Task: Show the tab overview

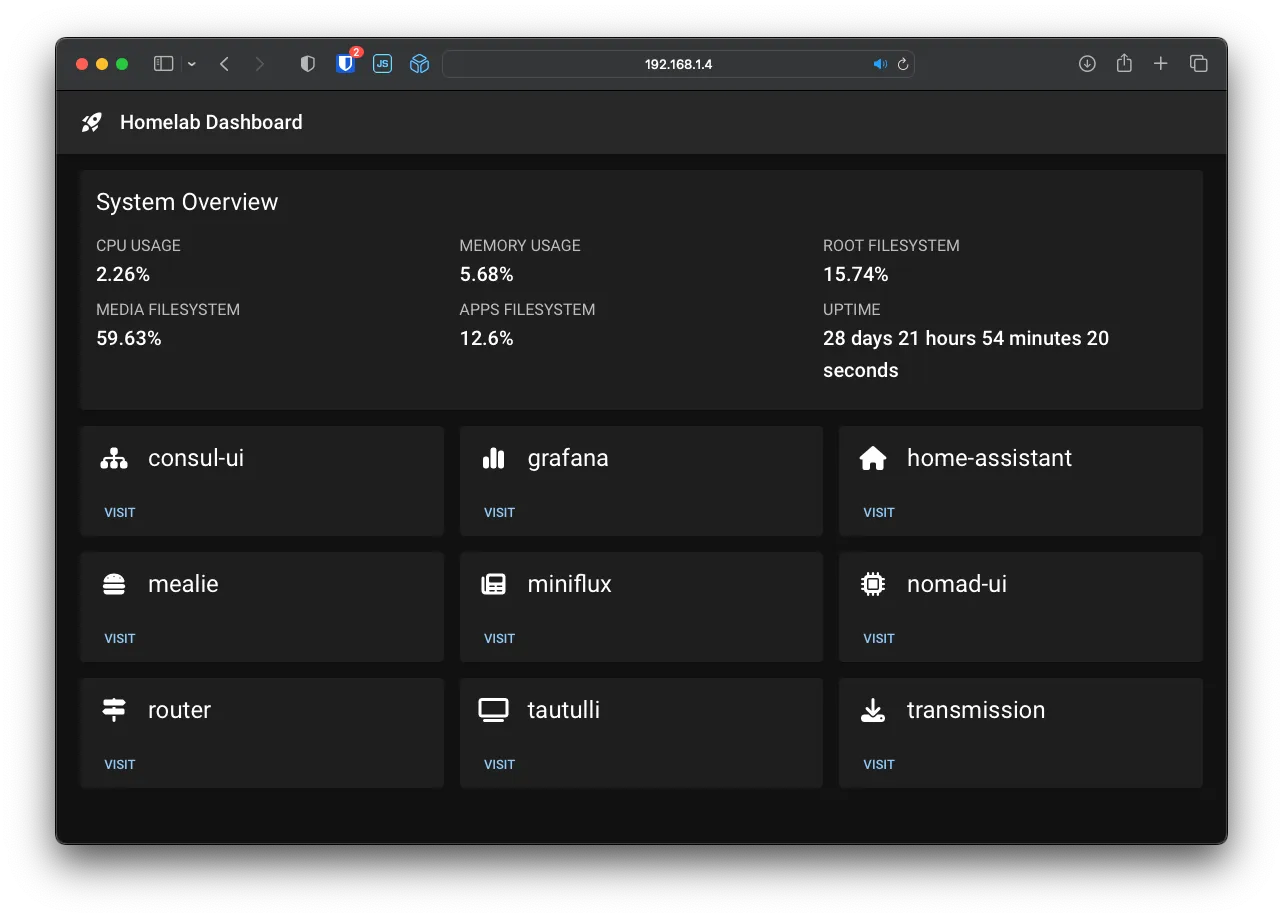Action: coord(1199,64)
